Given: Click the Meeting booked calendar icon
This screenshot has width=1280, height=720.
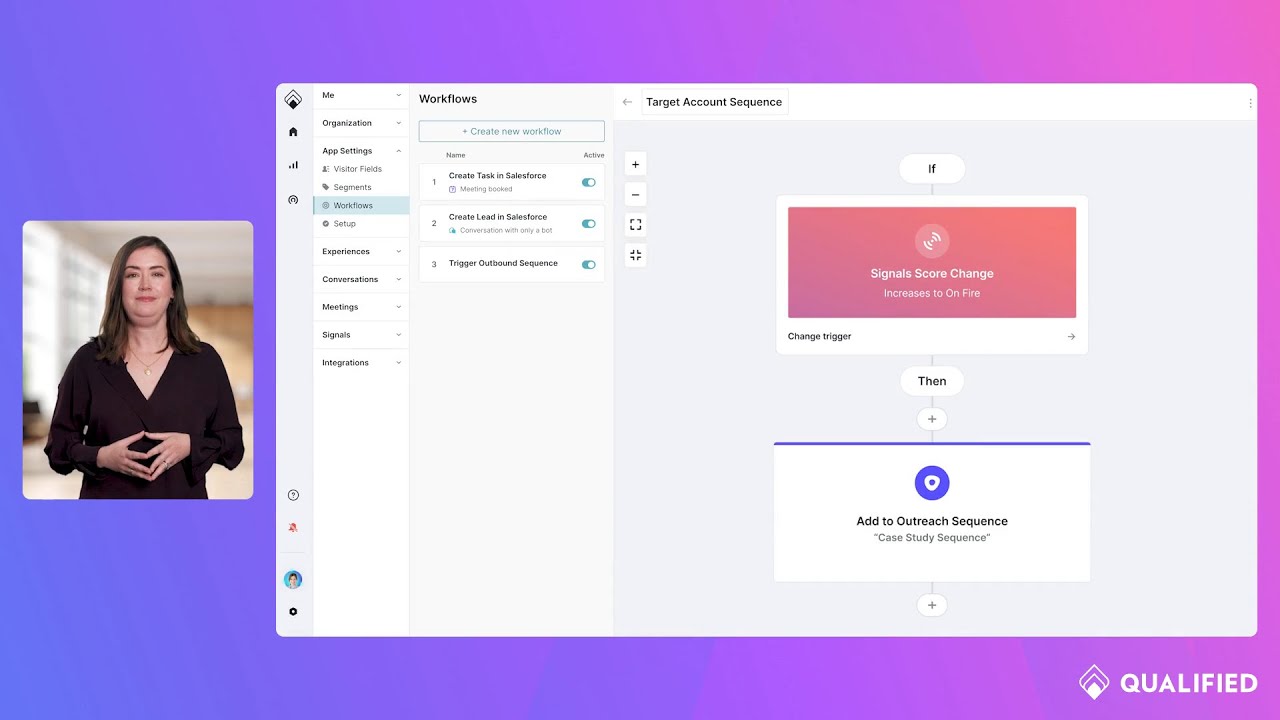Looking at the screenshot, I should tap(452, 189).
